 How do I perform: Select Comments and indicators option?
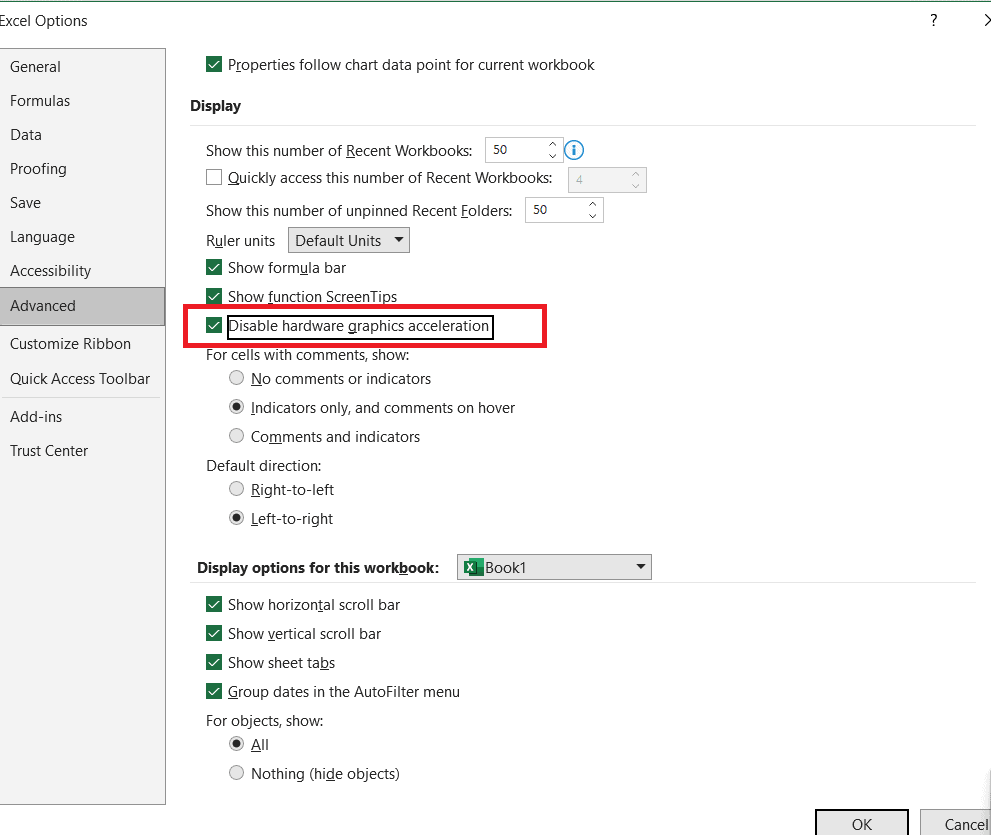(236, 436)
